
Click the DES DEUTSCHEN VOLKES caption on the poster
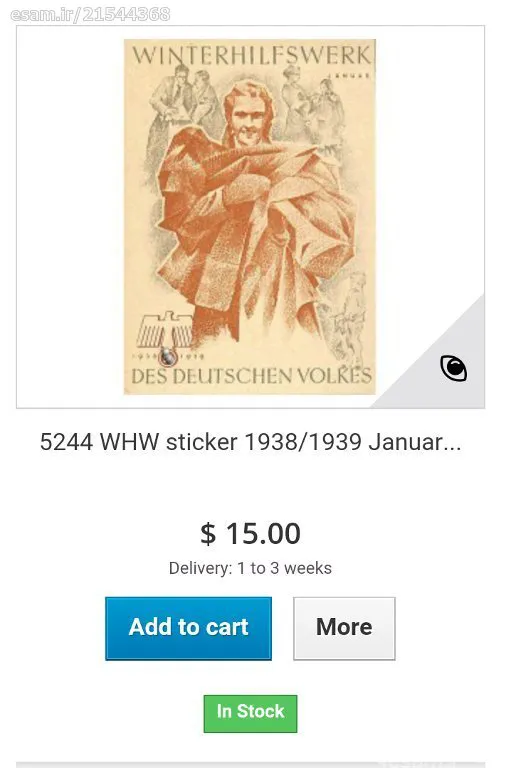251,376
